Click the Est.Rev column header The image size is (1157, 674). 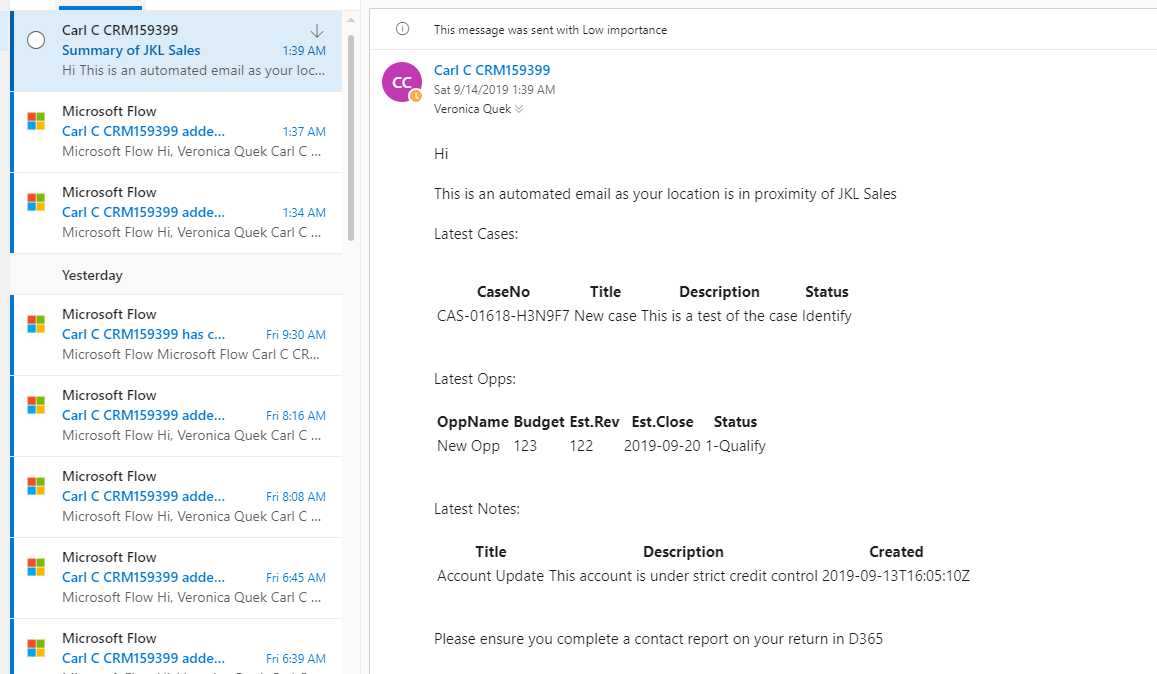click(x=595, y=422)
